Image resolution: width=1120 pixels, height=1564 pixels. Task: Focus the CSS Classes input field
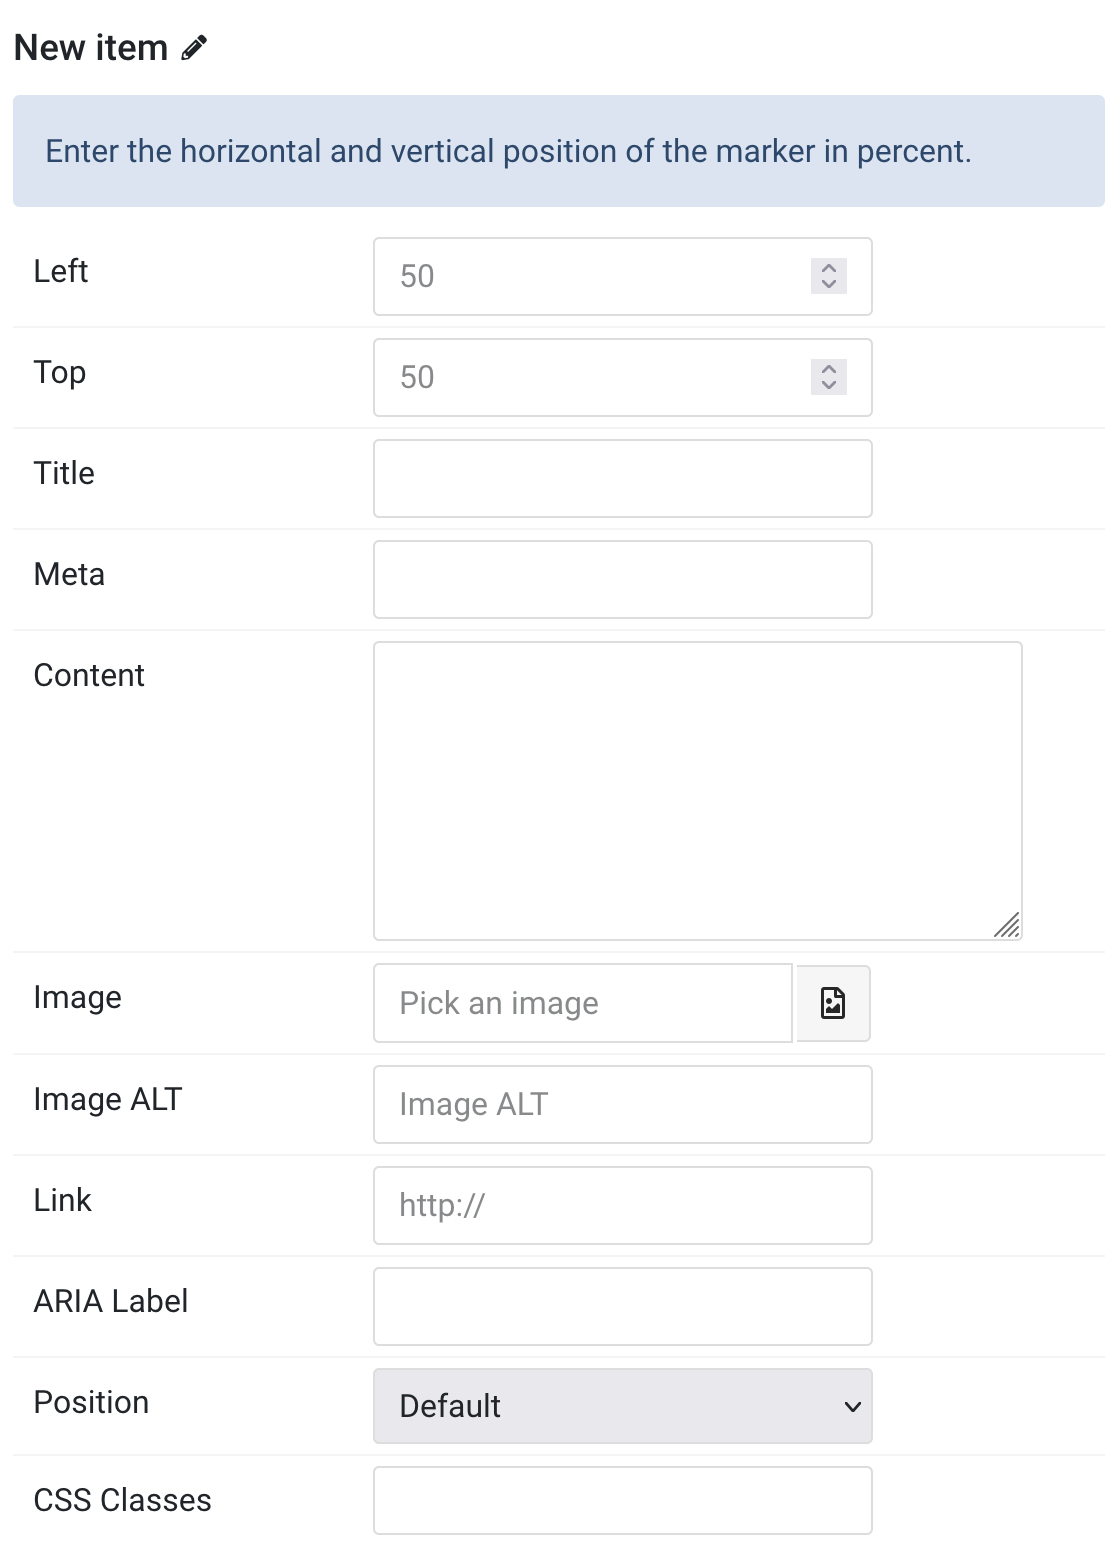623,1500
